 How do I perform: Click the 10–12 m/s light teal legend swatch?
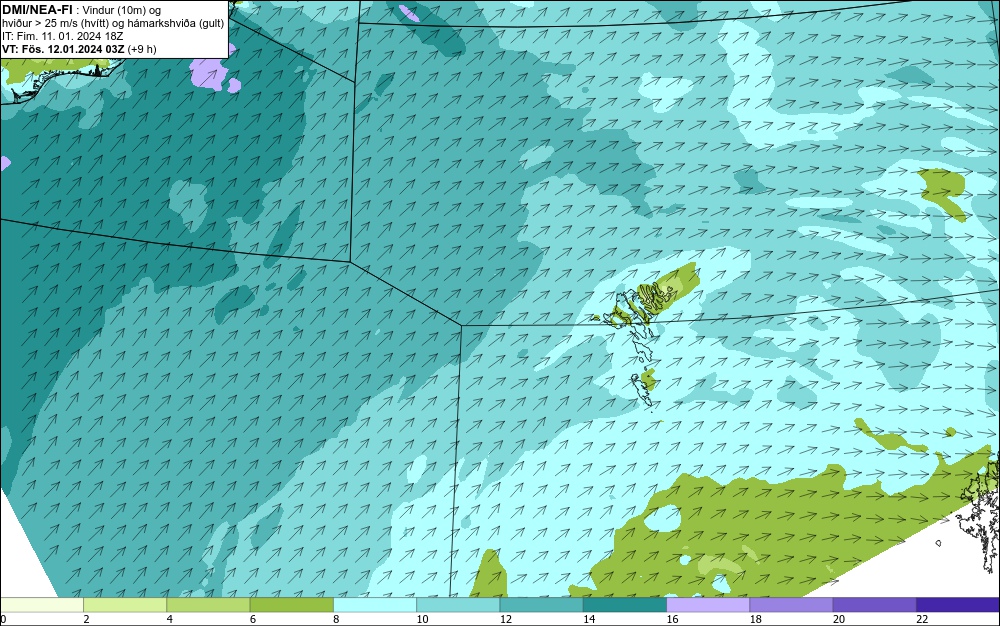[458, 605]
